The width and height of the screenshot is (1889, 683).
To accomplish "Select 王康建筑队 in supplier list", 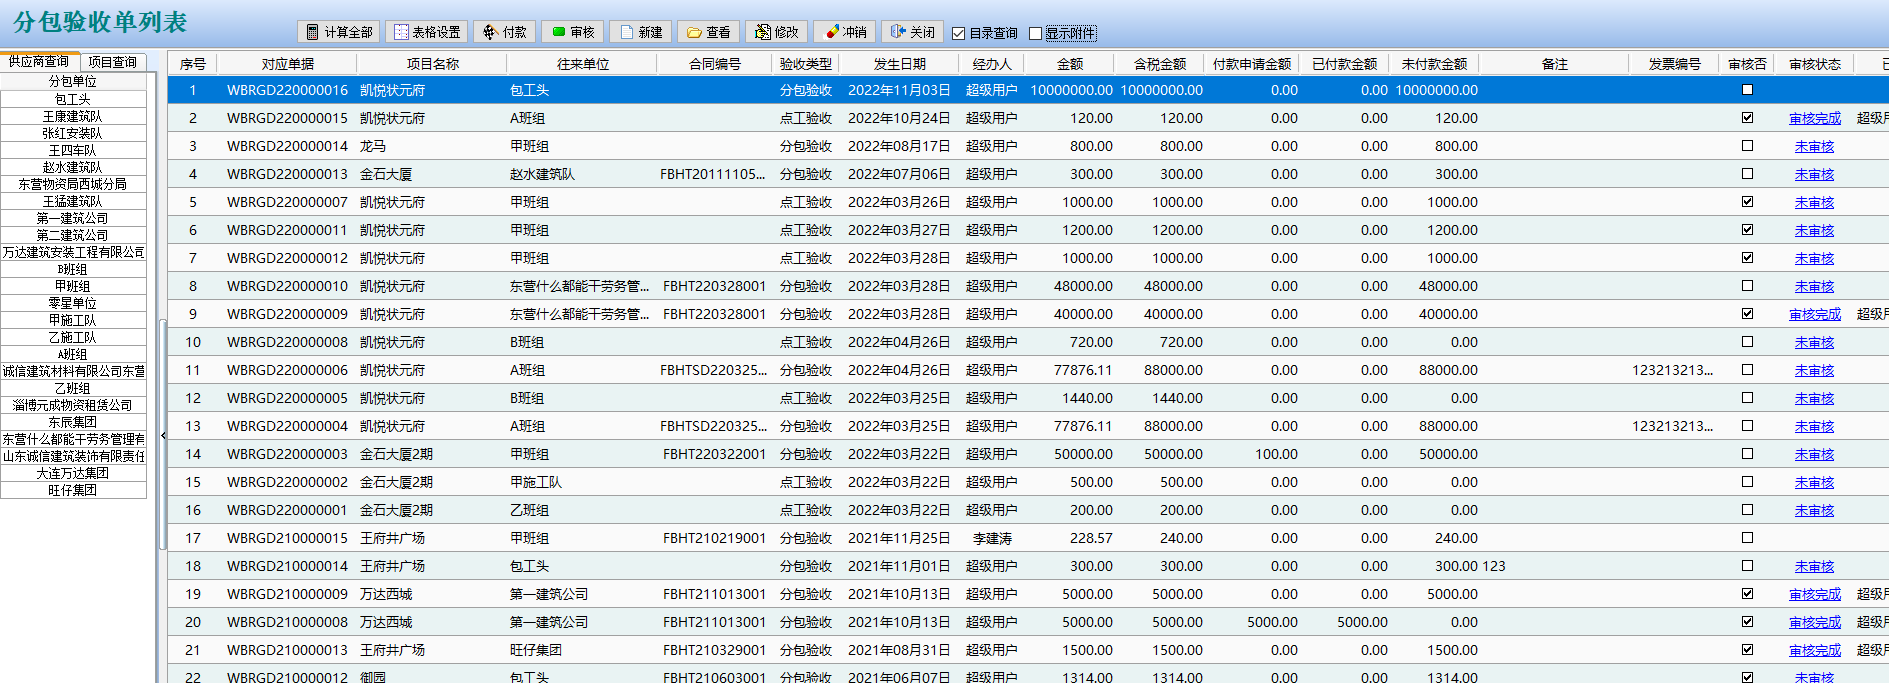I will click(x=73, y=116).
